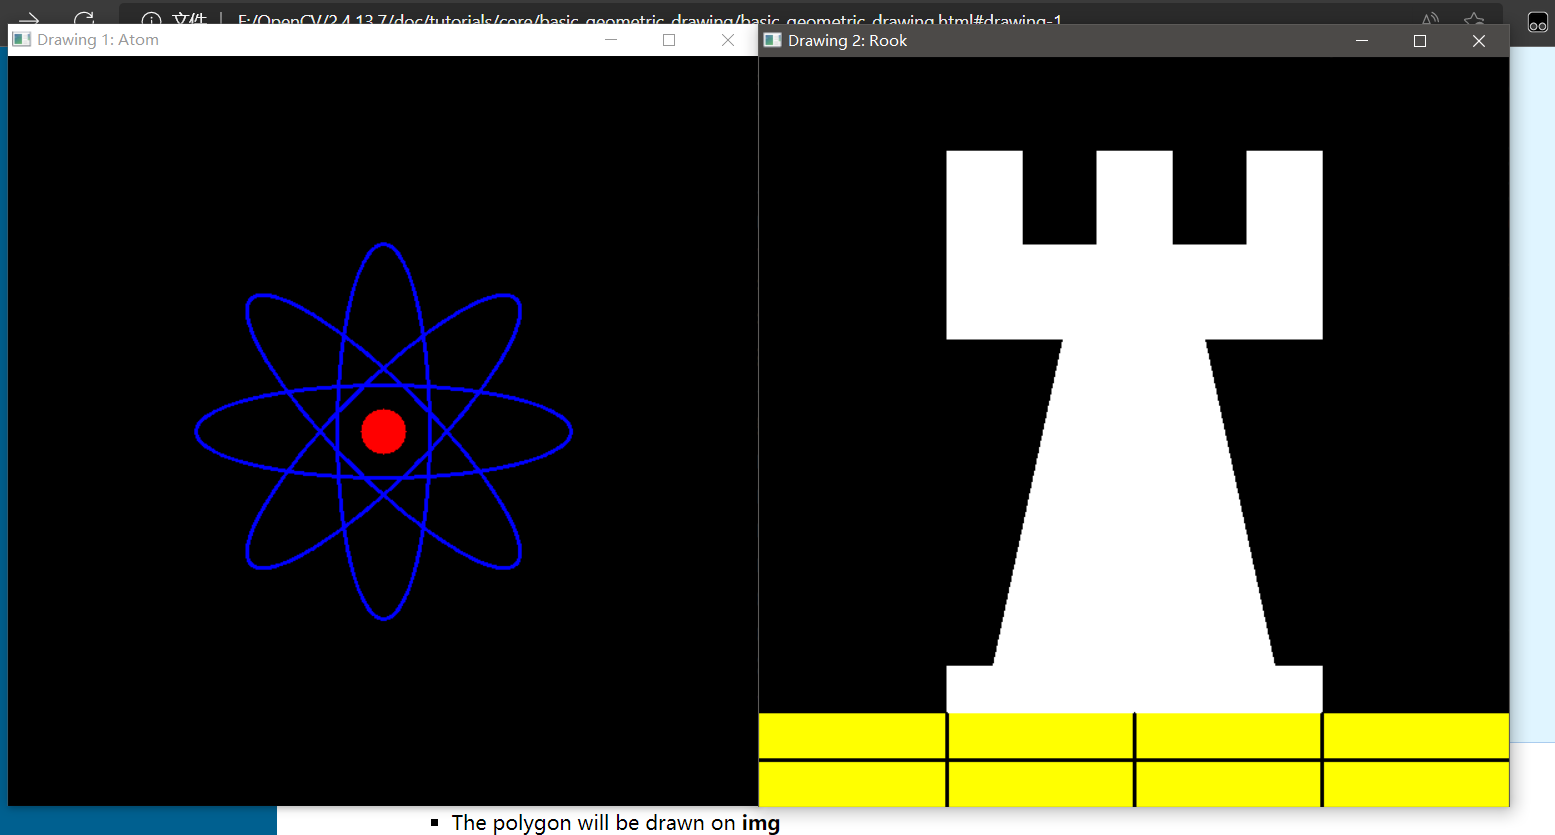Click the browser favorites star icon
The width and height of the screenshot is (1555, 835).
coord(1474,19)
